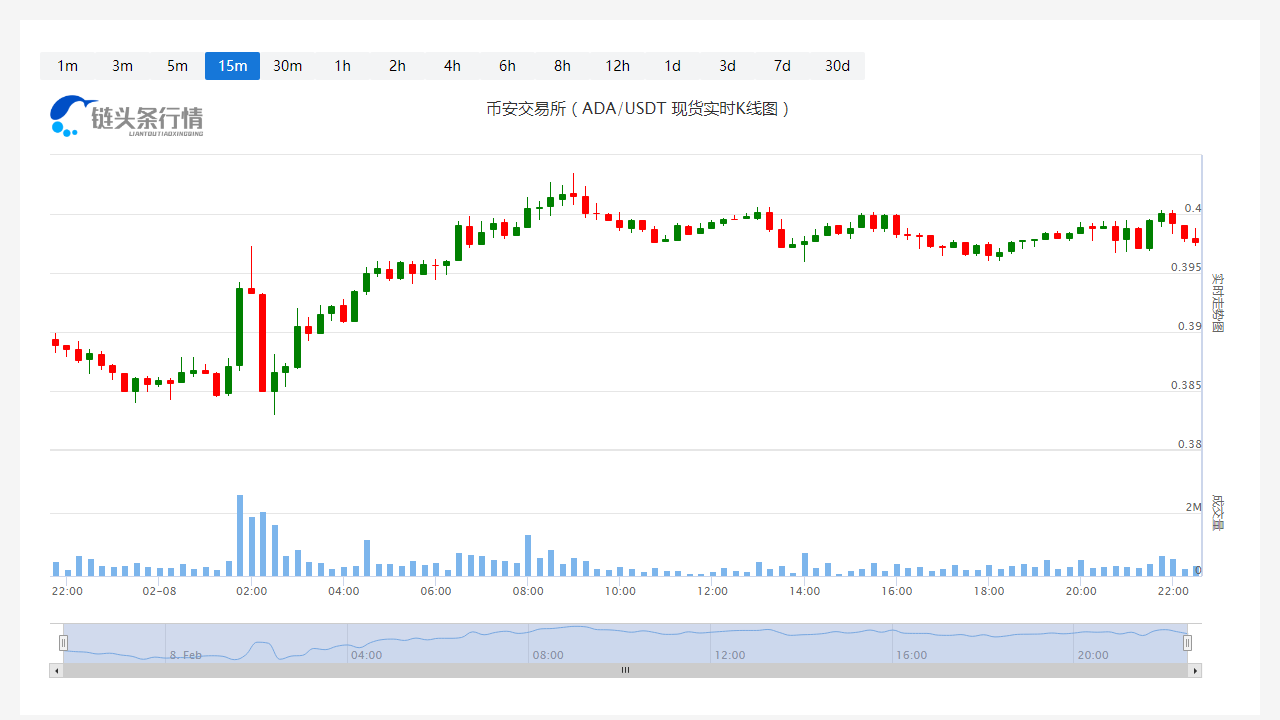This screenshot has width=1280, height=720.
Task: Click the left navigator range handle
Action: point(63,643)
